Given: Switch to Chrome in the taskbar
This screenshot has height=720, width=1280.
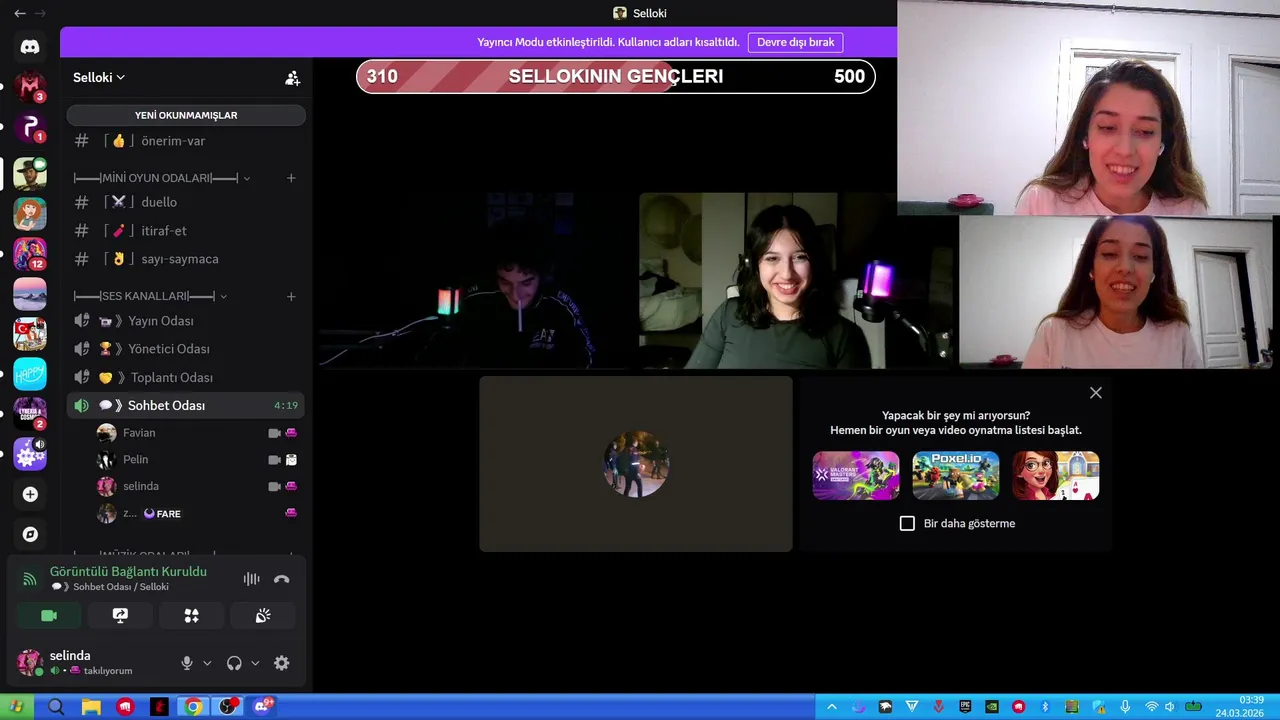Looking at the screenshot, I should (x=194, y=707).
